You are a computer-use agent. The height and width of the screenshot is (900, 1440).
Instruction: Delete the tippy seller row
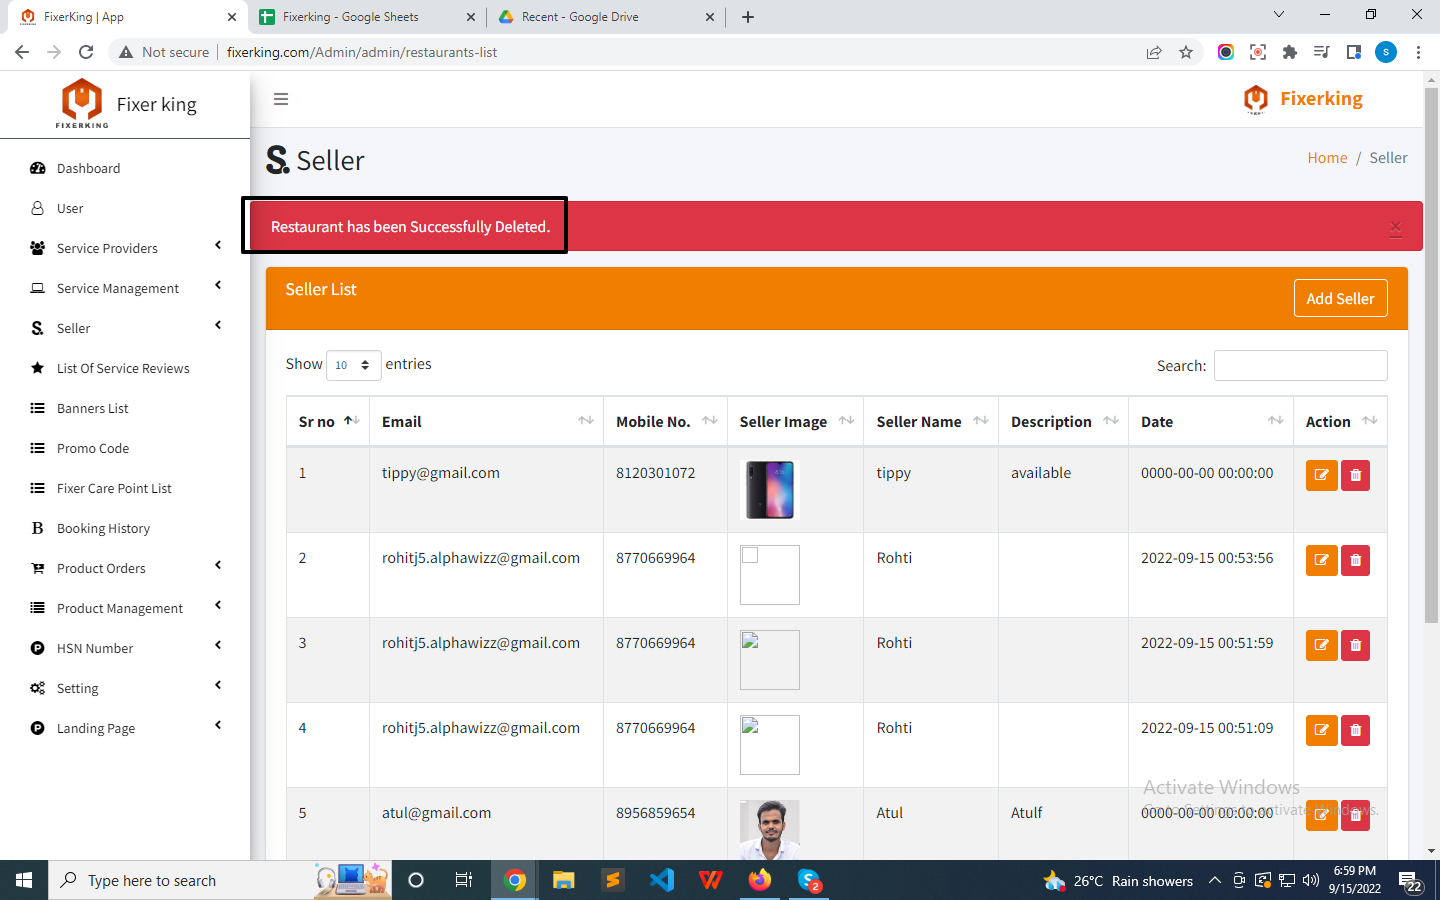coord(1355,475)
